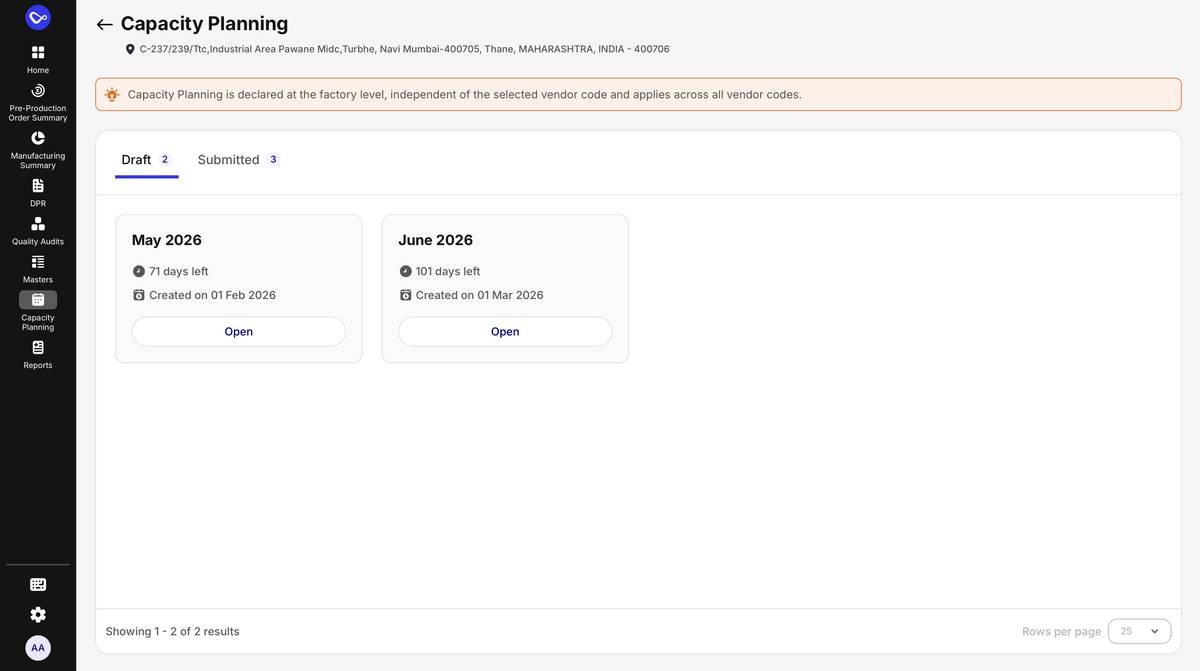Click "Created on 01 Feb 2026" text
Screen dimensions: 1200x671
point(213,295)
